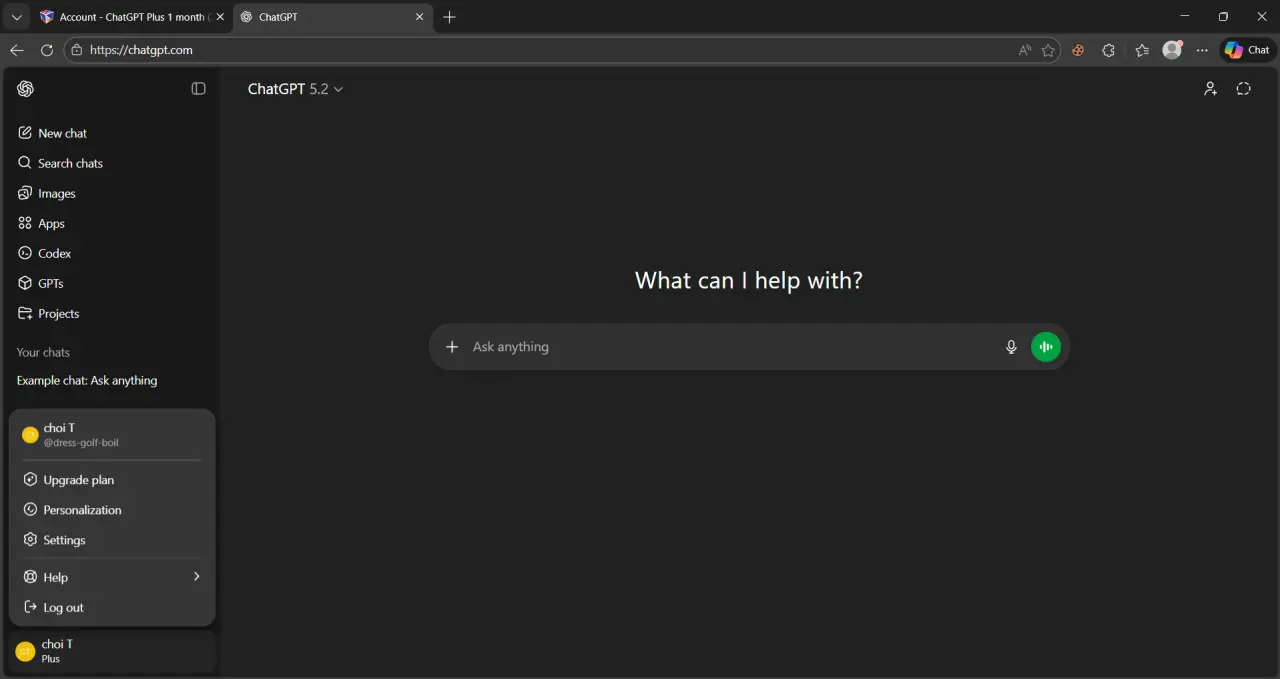Screen dimensions: 1280x679
Task: Select choi T profile in account menu
Action: pyautogui.click(x=112, y=434)
